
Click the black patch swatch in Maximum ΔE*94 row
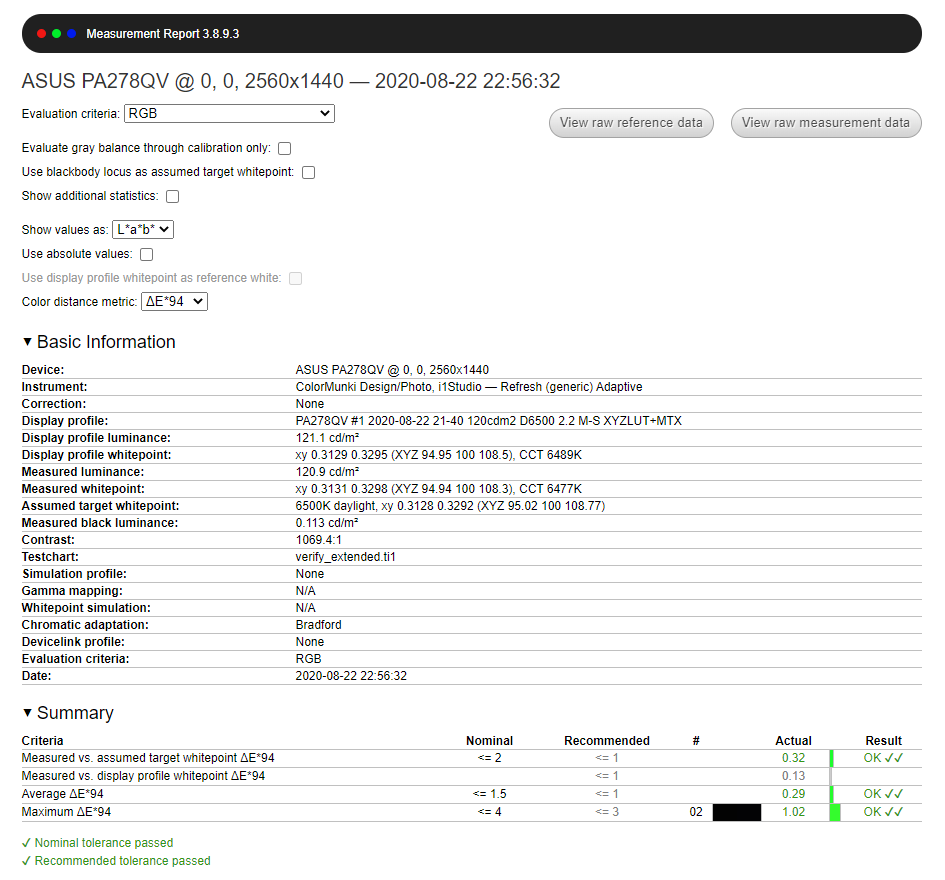[x=736, y=812]
